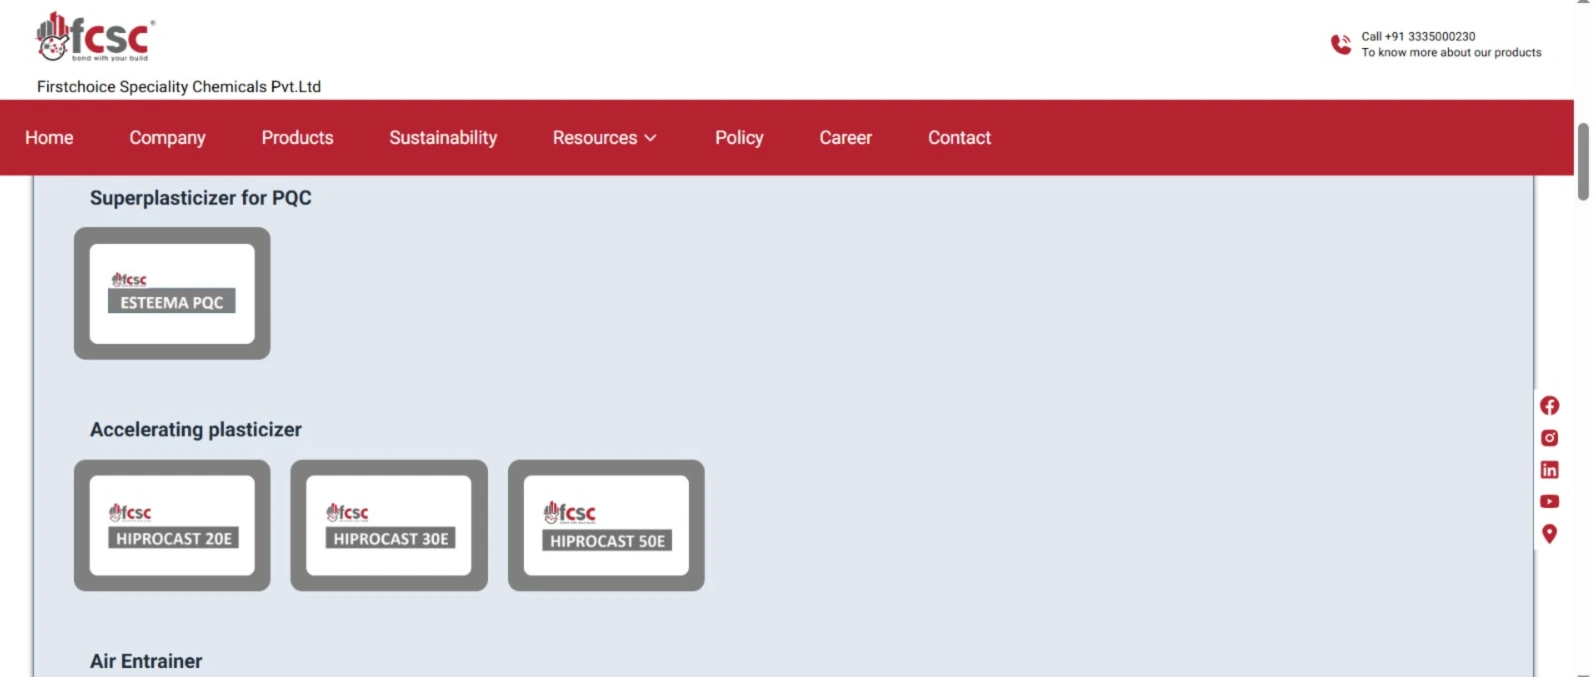Open the HIPROCAST 50E product card
This screenshot has height=677, width=1593.
click(606, 525)
